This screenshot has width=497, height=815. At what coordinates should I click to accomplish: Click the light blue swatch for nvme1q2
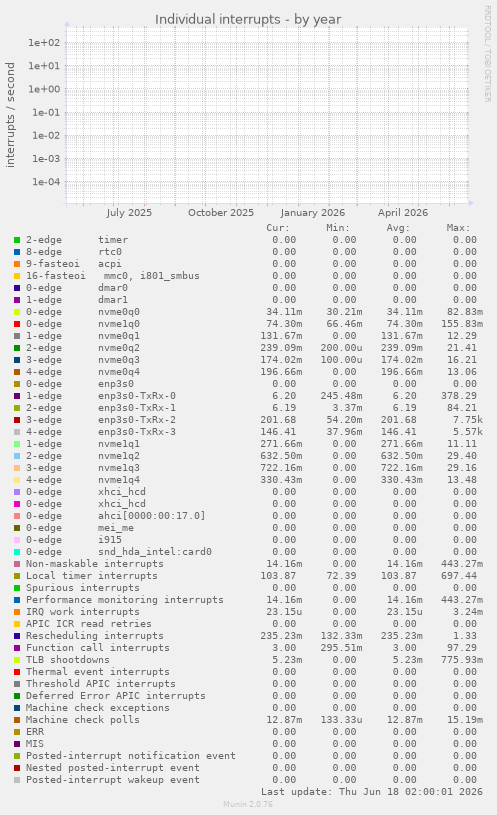point(17,456)
